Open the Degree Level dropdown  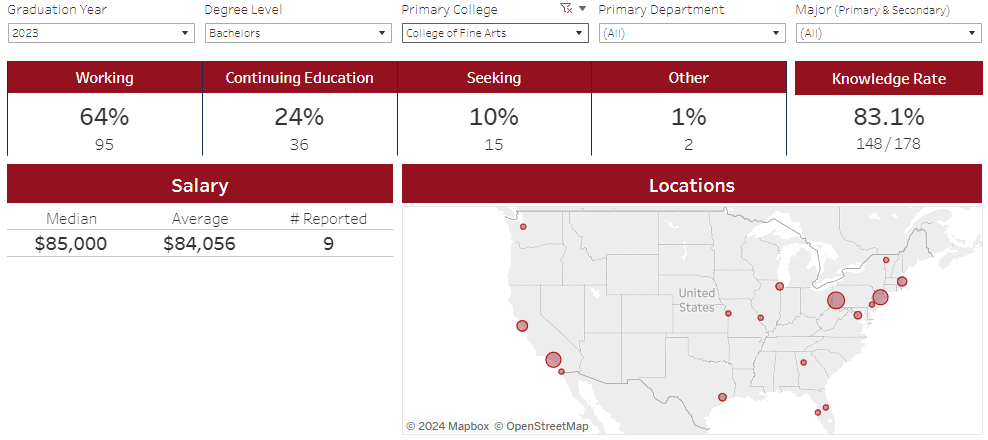pyautogui.click(x=298, y=33)
